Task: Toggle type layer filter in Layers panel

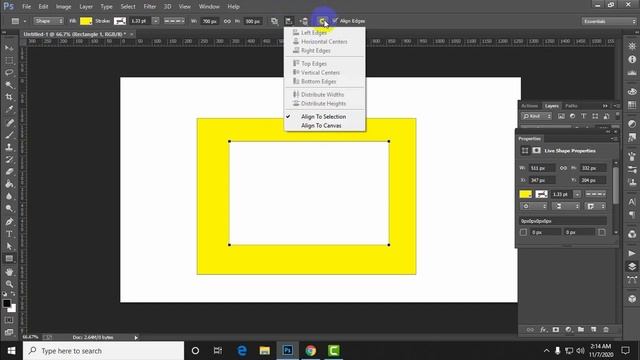Action: [x=583, y=116]
